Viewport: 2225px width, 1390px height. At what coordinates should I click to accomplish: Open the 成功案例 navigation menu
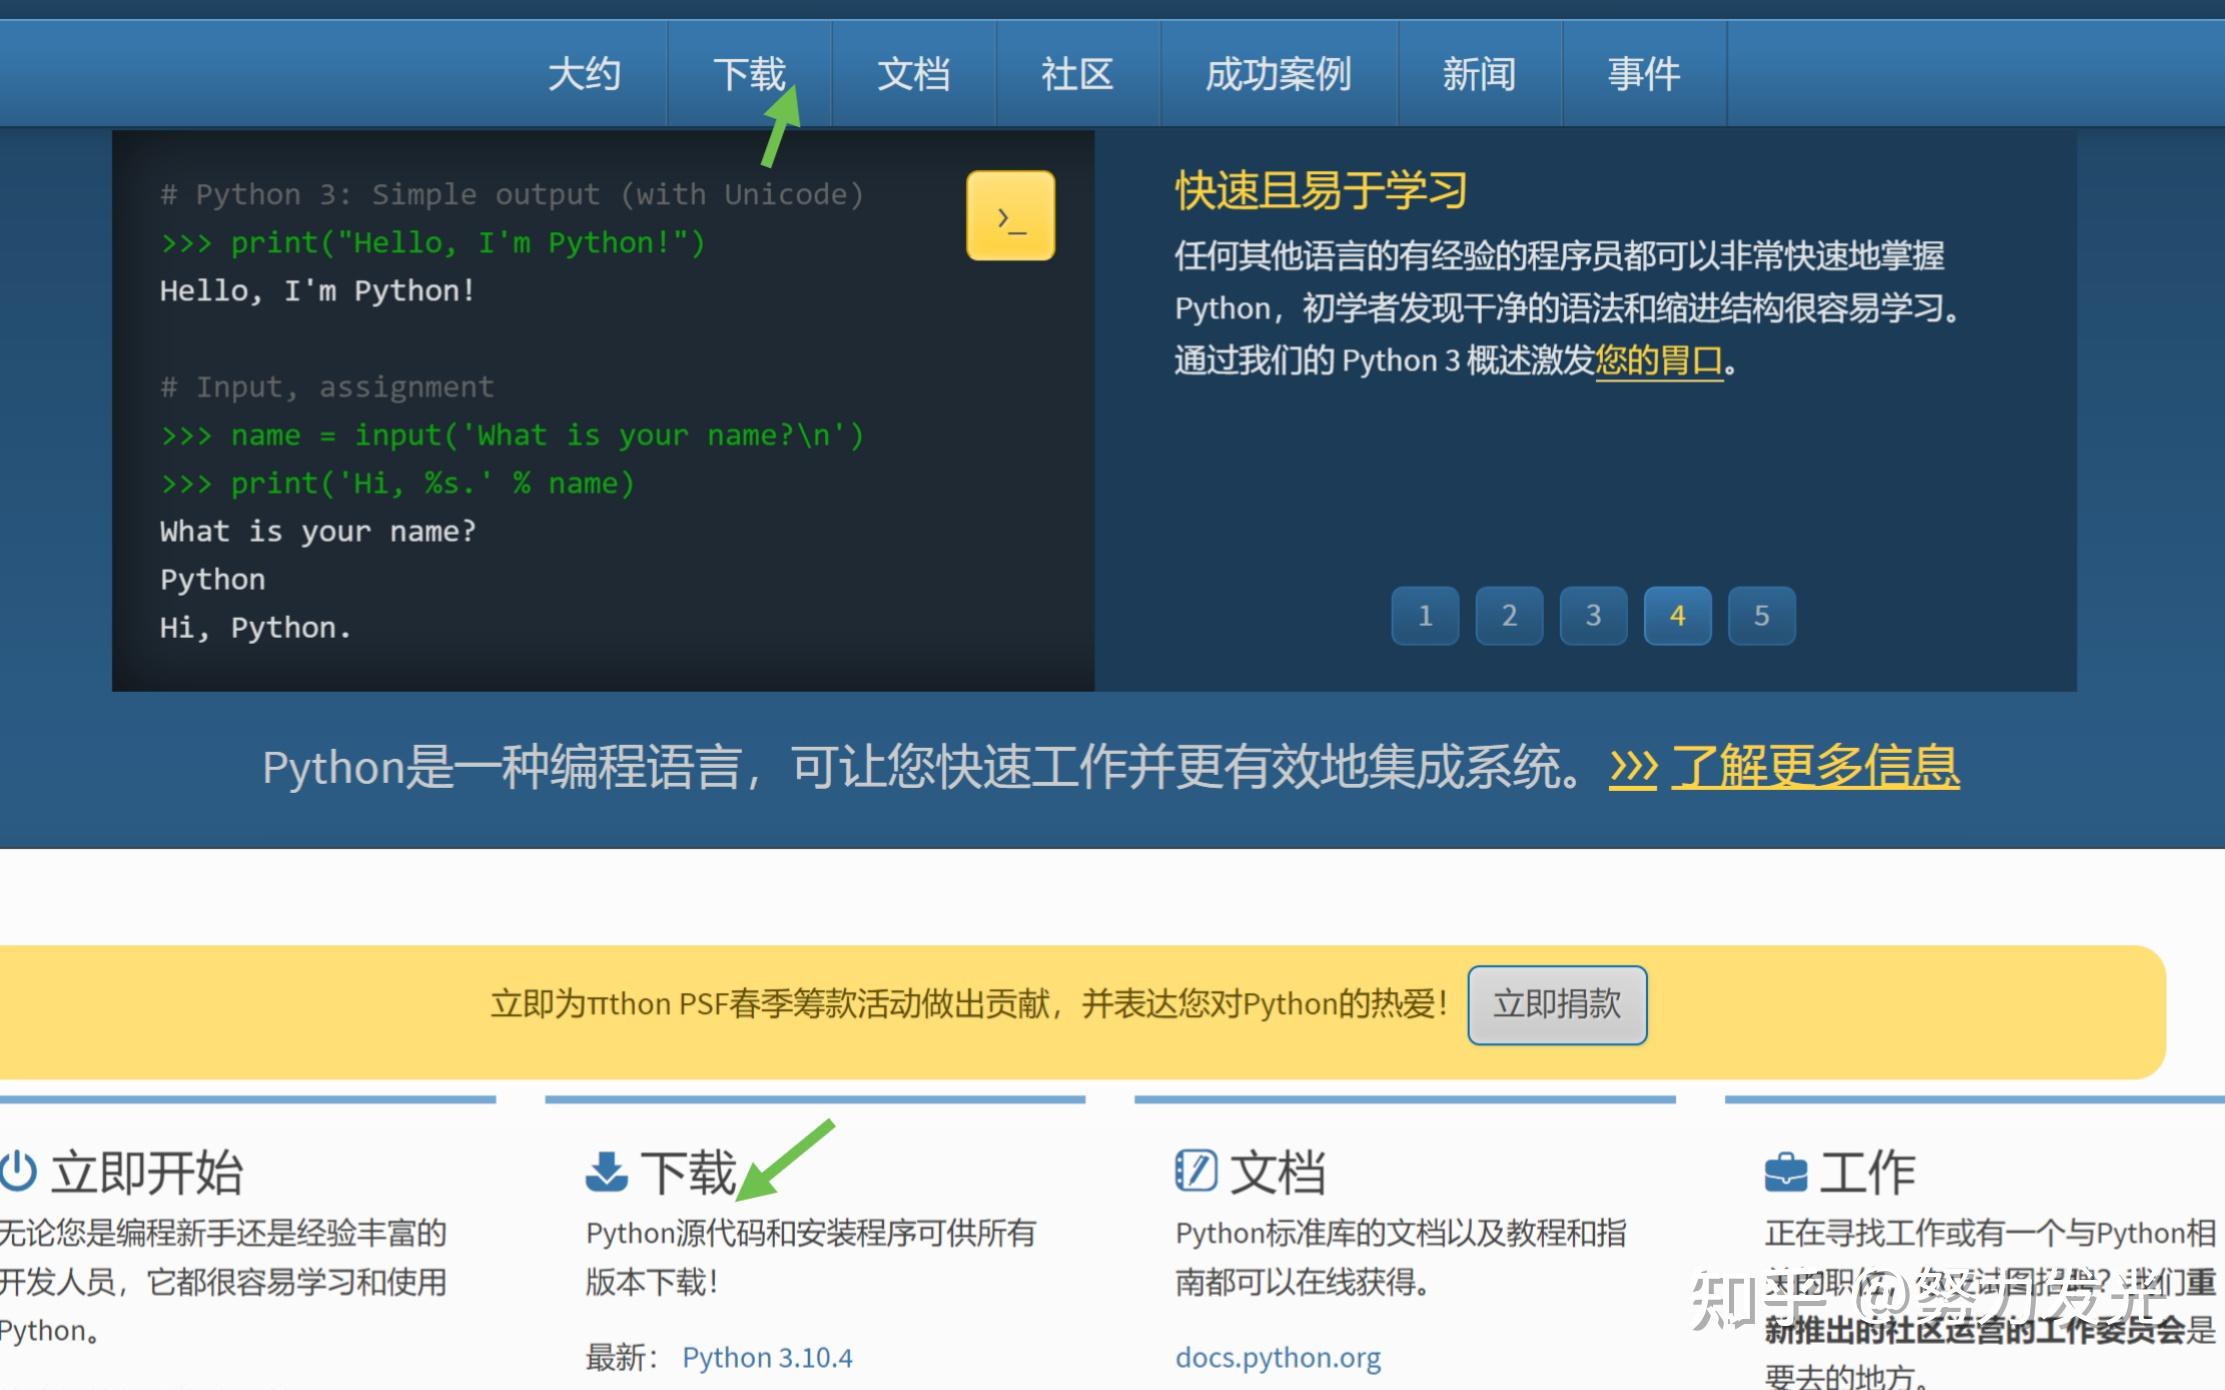click(x=1279, y=74)
